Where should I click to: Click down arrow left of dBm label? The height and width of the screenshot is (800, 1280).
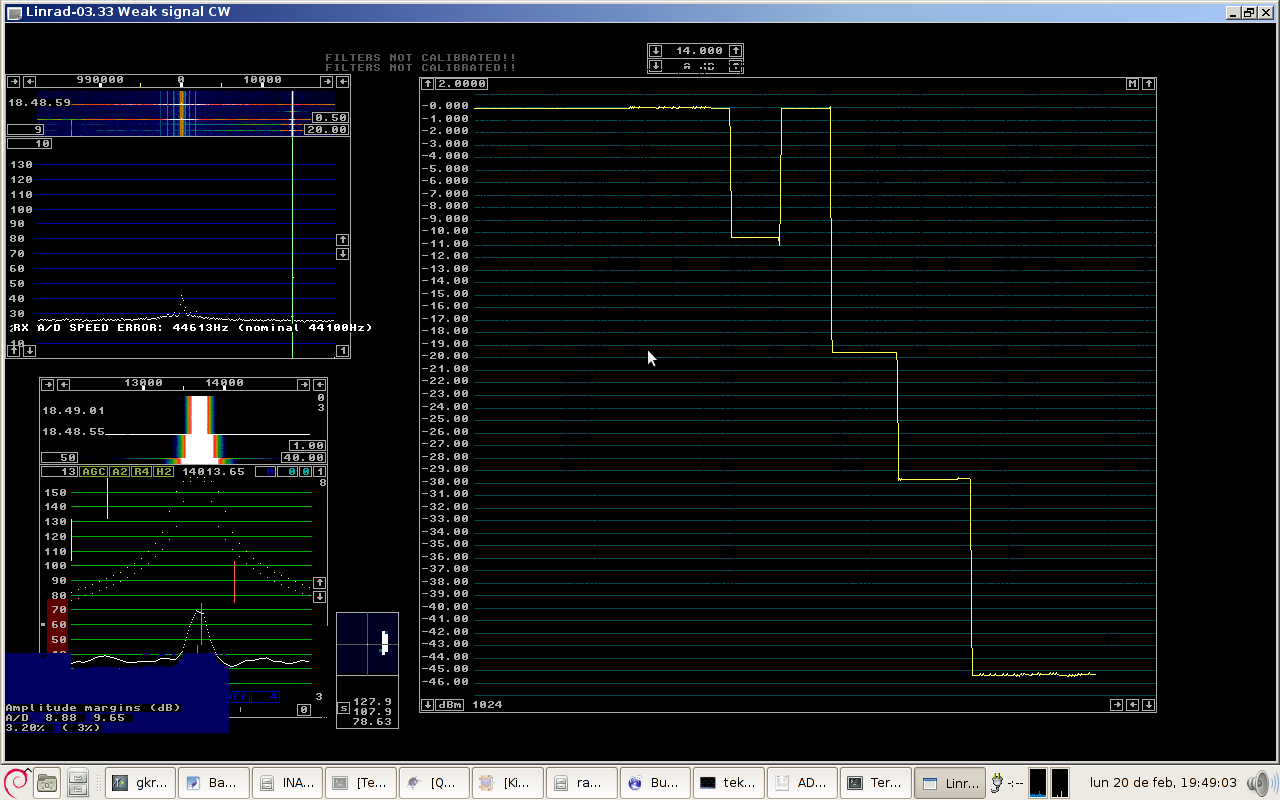pyautogui.click(x=427, y=705)
